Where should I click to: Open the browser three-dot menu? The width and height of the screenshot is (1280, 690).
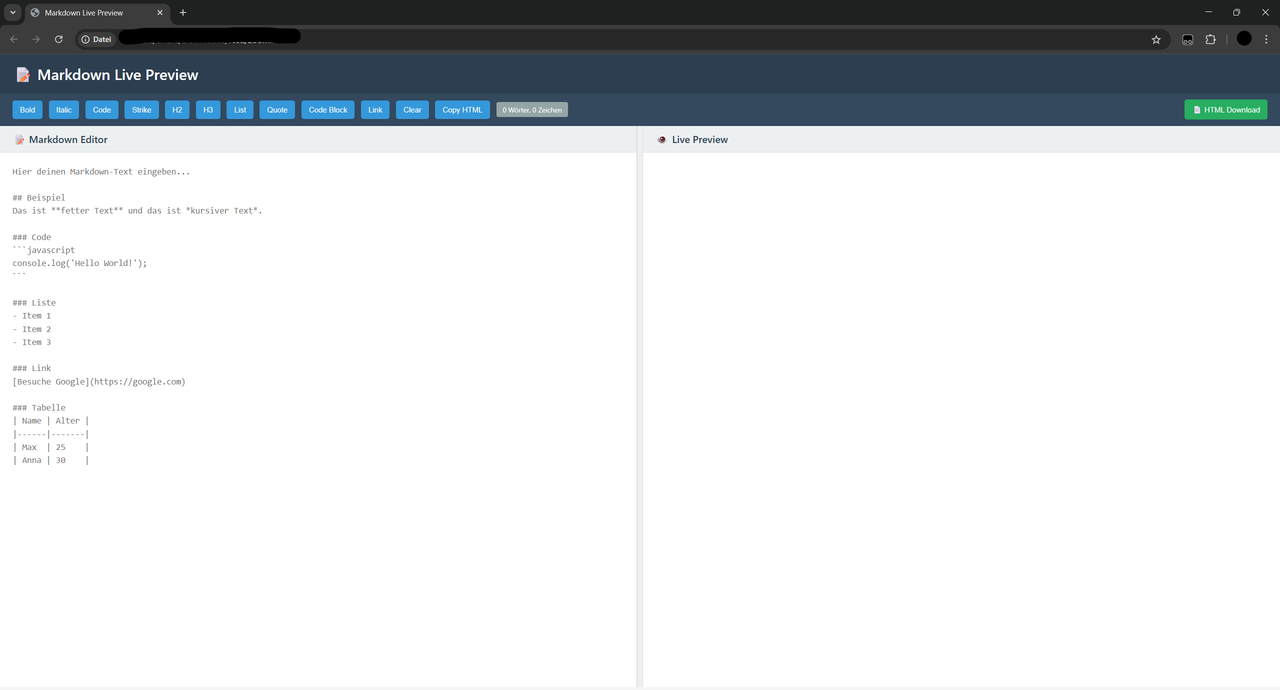click(1266, 39)
